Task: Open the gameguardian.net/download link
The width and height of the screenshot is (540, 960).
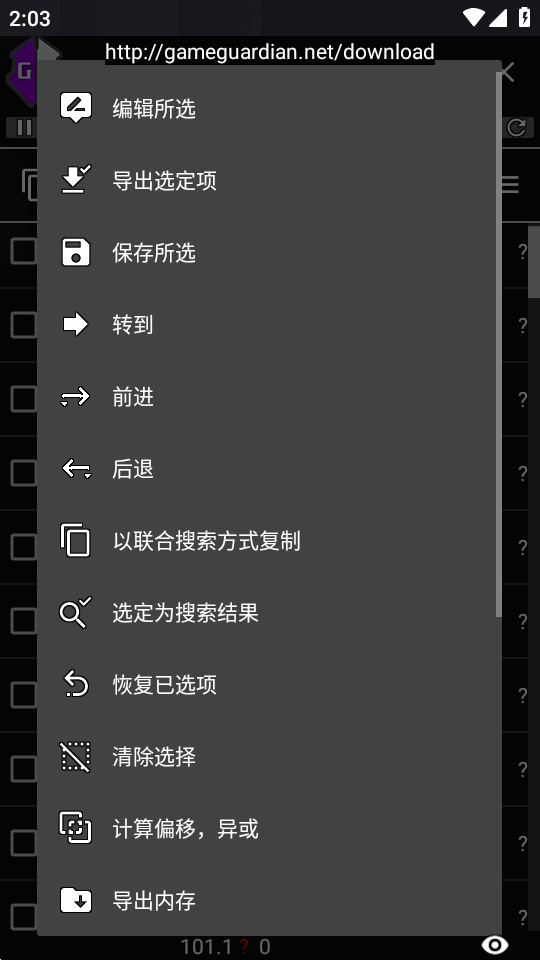Action: point(270,52)
